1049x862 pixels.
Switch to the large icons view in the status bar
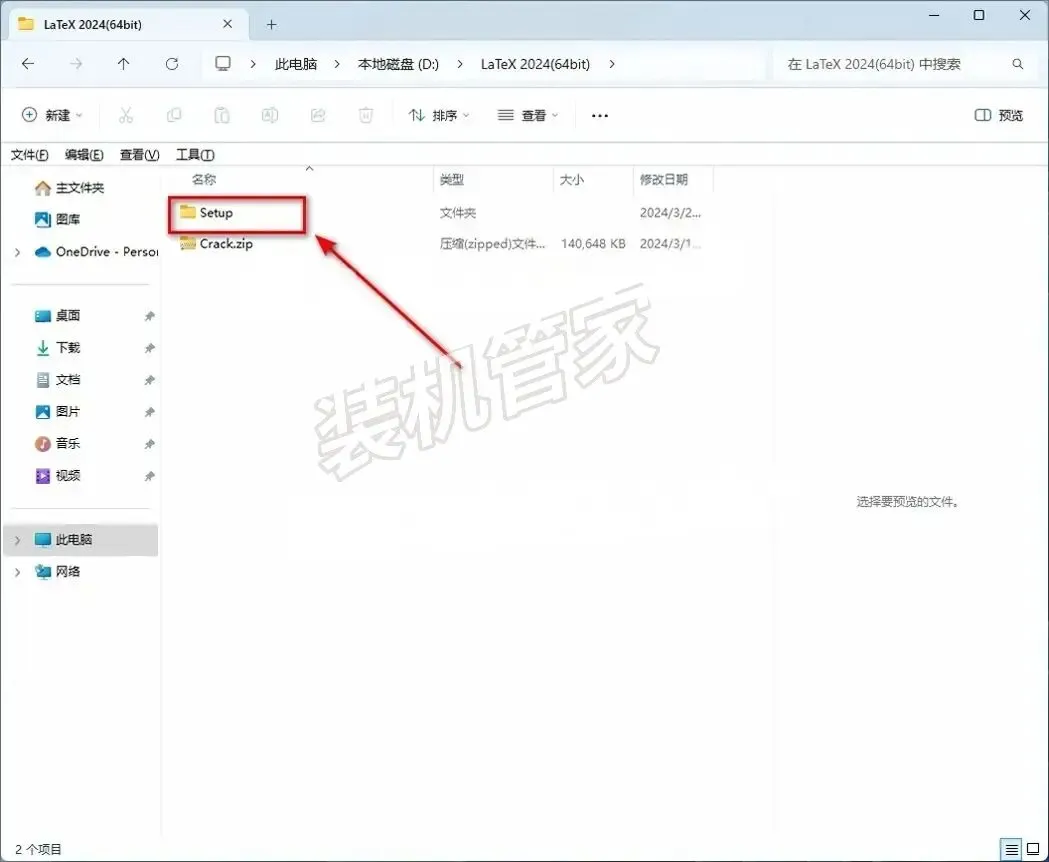(1033, 849)
